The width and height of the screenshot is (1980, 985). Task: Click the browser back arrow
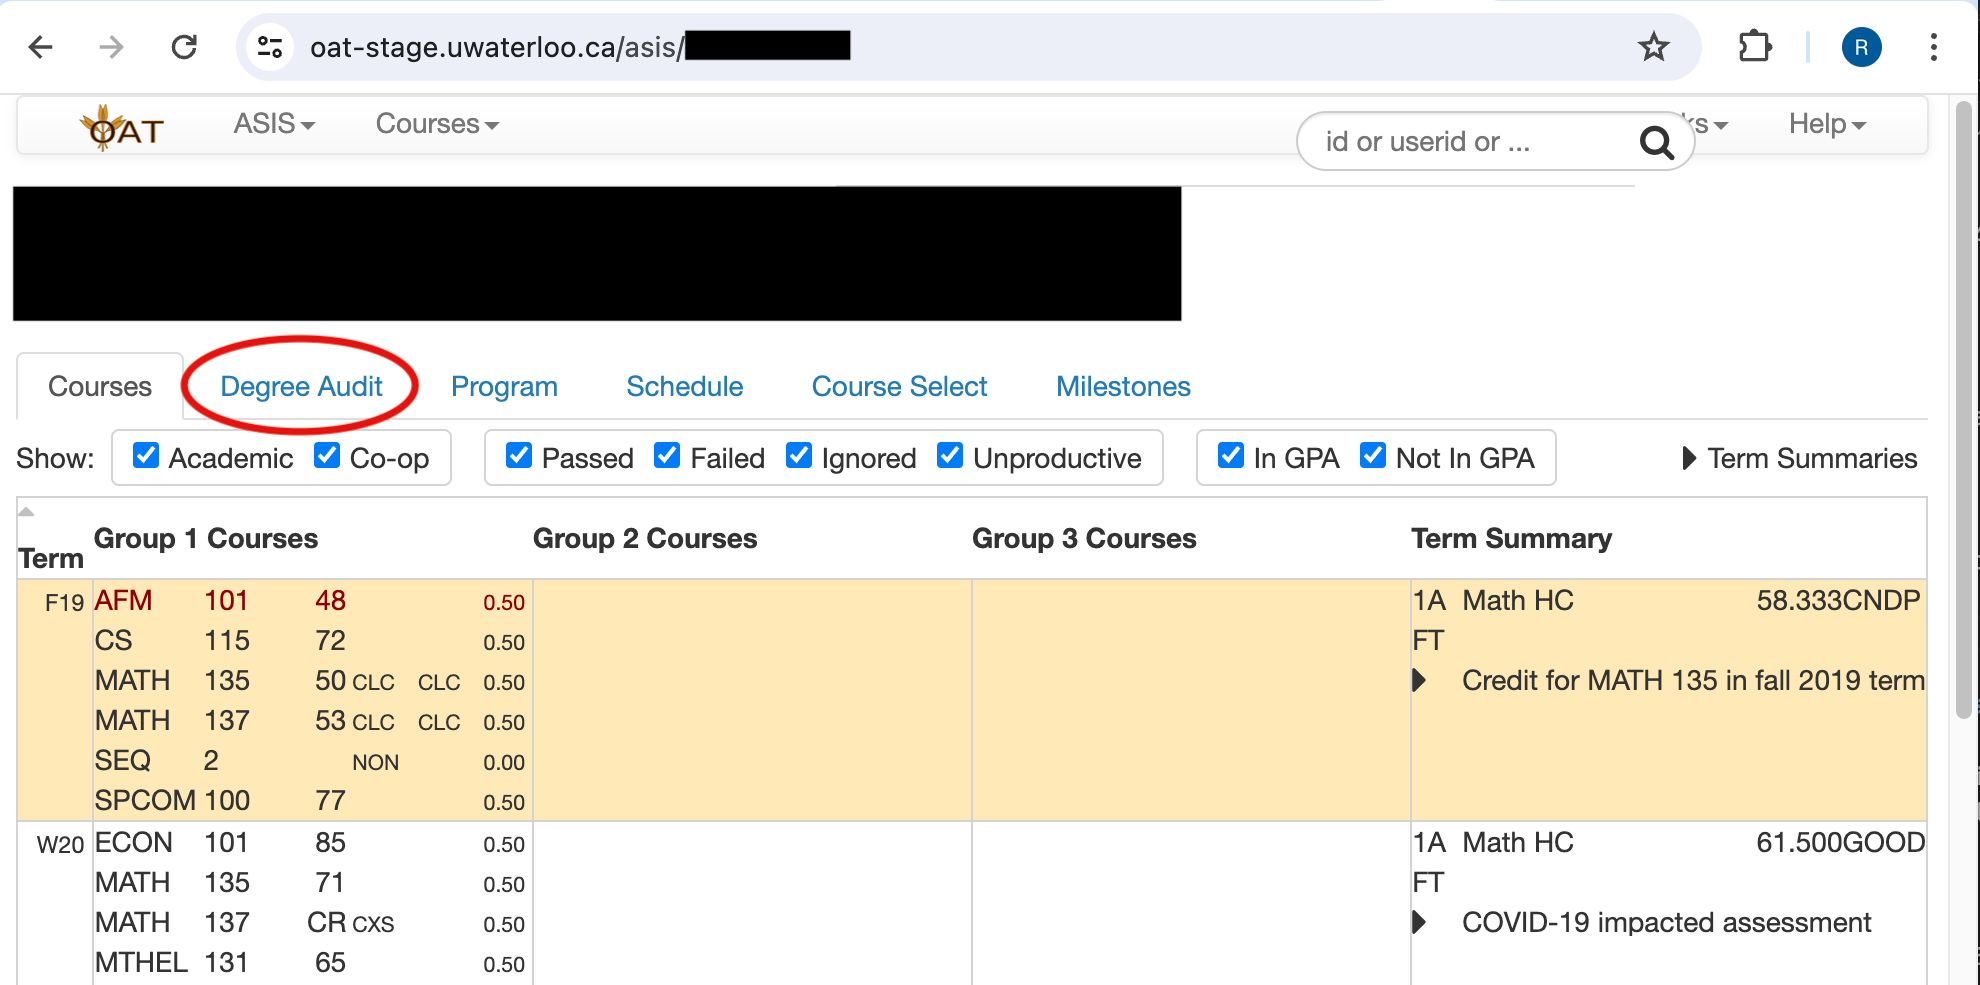coord(40,46)
